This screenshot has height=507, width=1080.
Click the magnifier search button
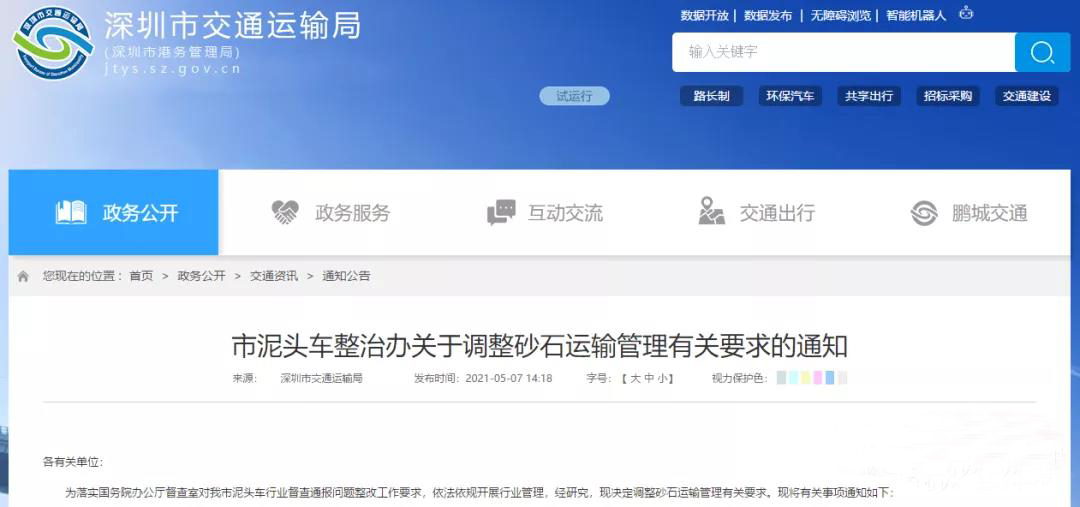(1042, 52)
